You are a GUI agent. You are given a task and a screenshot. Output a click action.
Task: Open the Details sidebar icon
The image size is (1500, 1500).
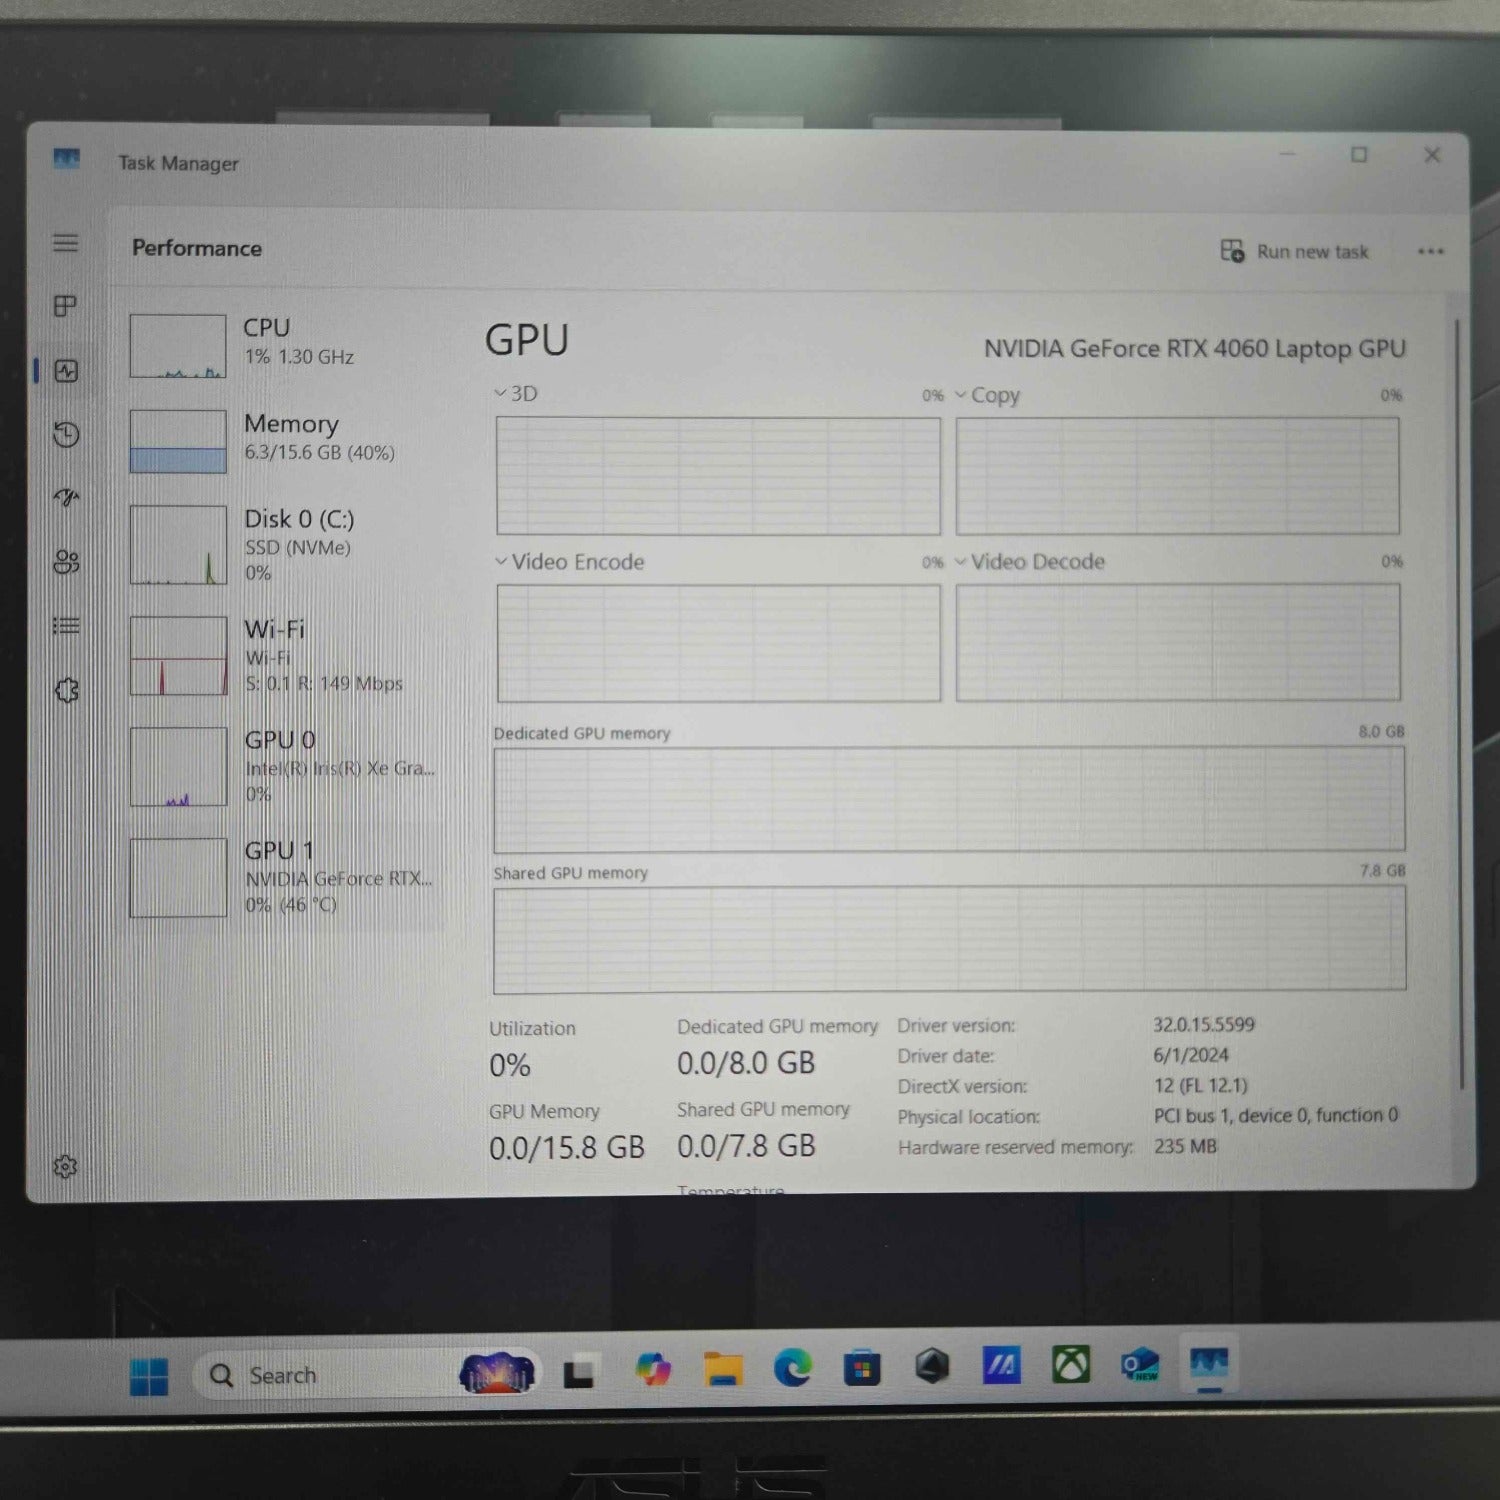65,625
